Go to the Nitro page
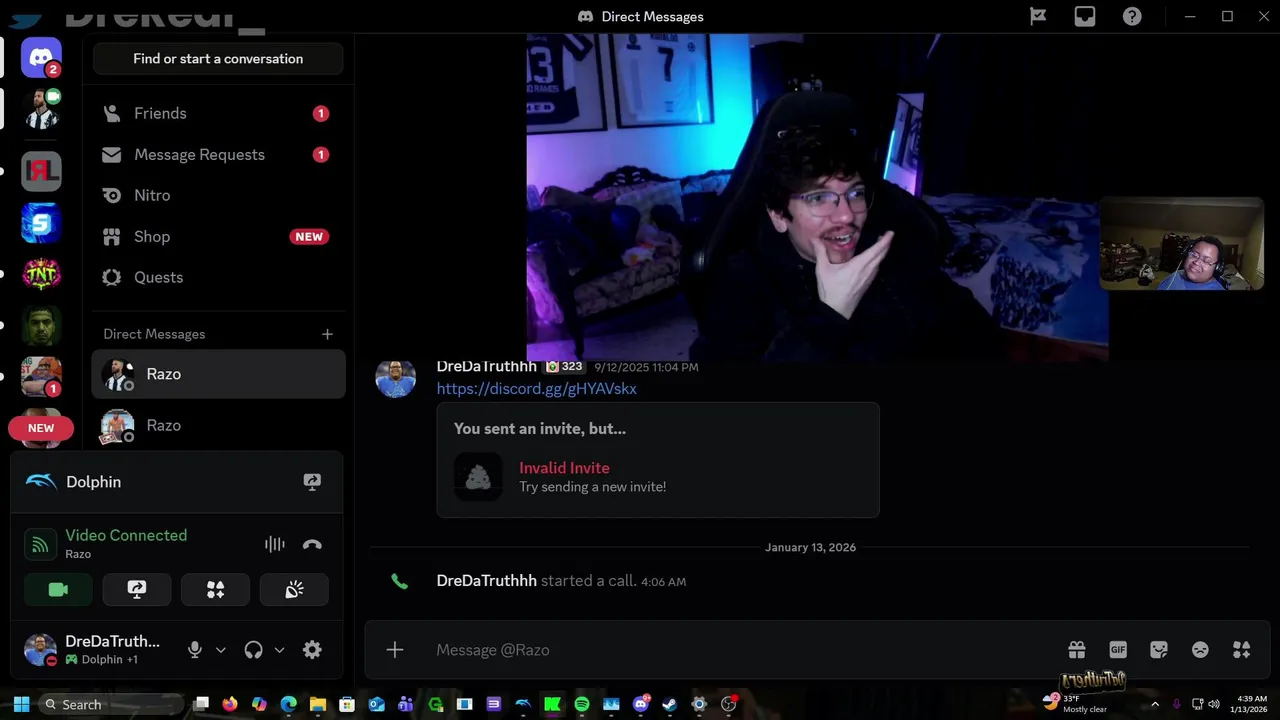 [x=218, y=195]
